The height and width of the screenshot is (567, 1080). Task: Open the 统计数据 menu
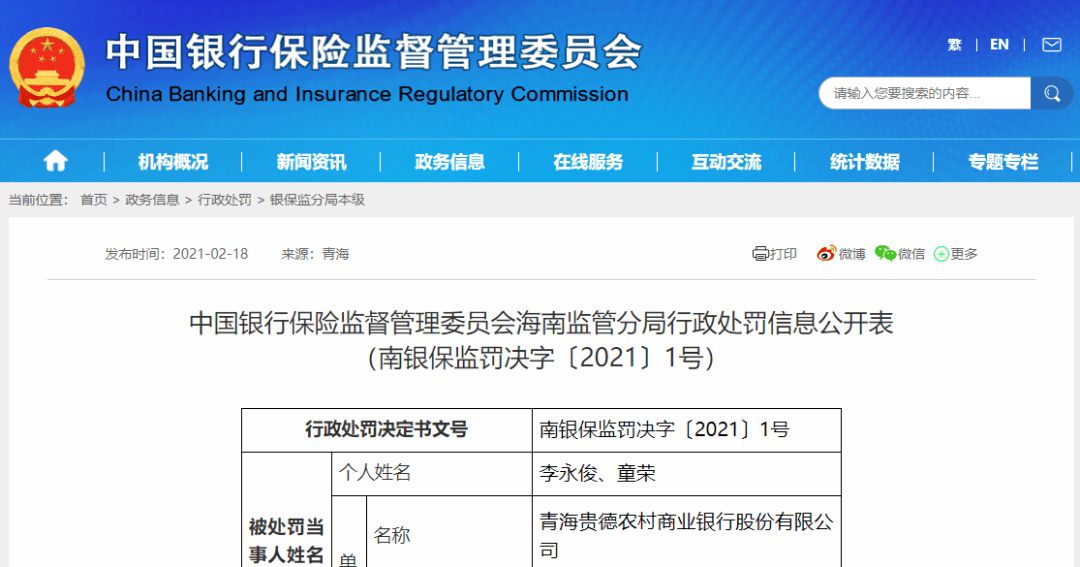coord(864,162)
